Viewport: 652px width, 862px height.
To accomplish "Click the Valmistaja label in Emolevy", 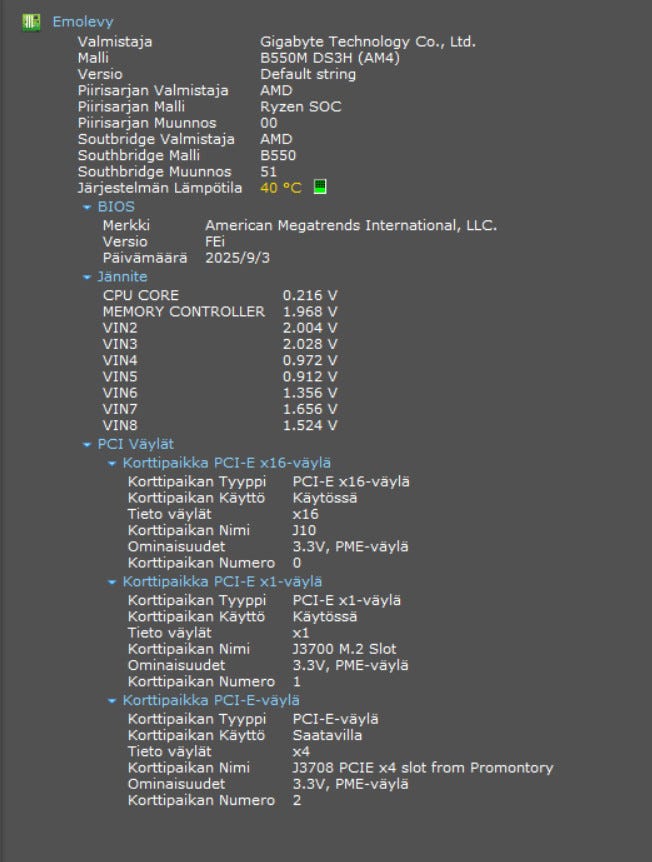I will tap(115, 42).
